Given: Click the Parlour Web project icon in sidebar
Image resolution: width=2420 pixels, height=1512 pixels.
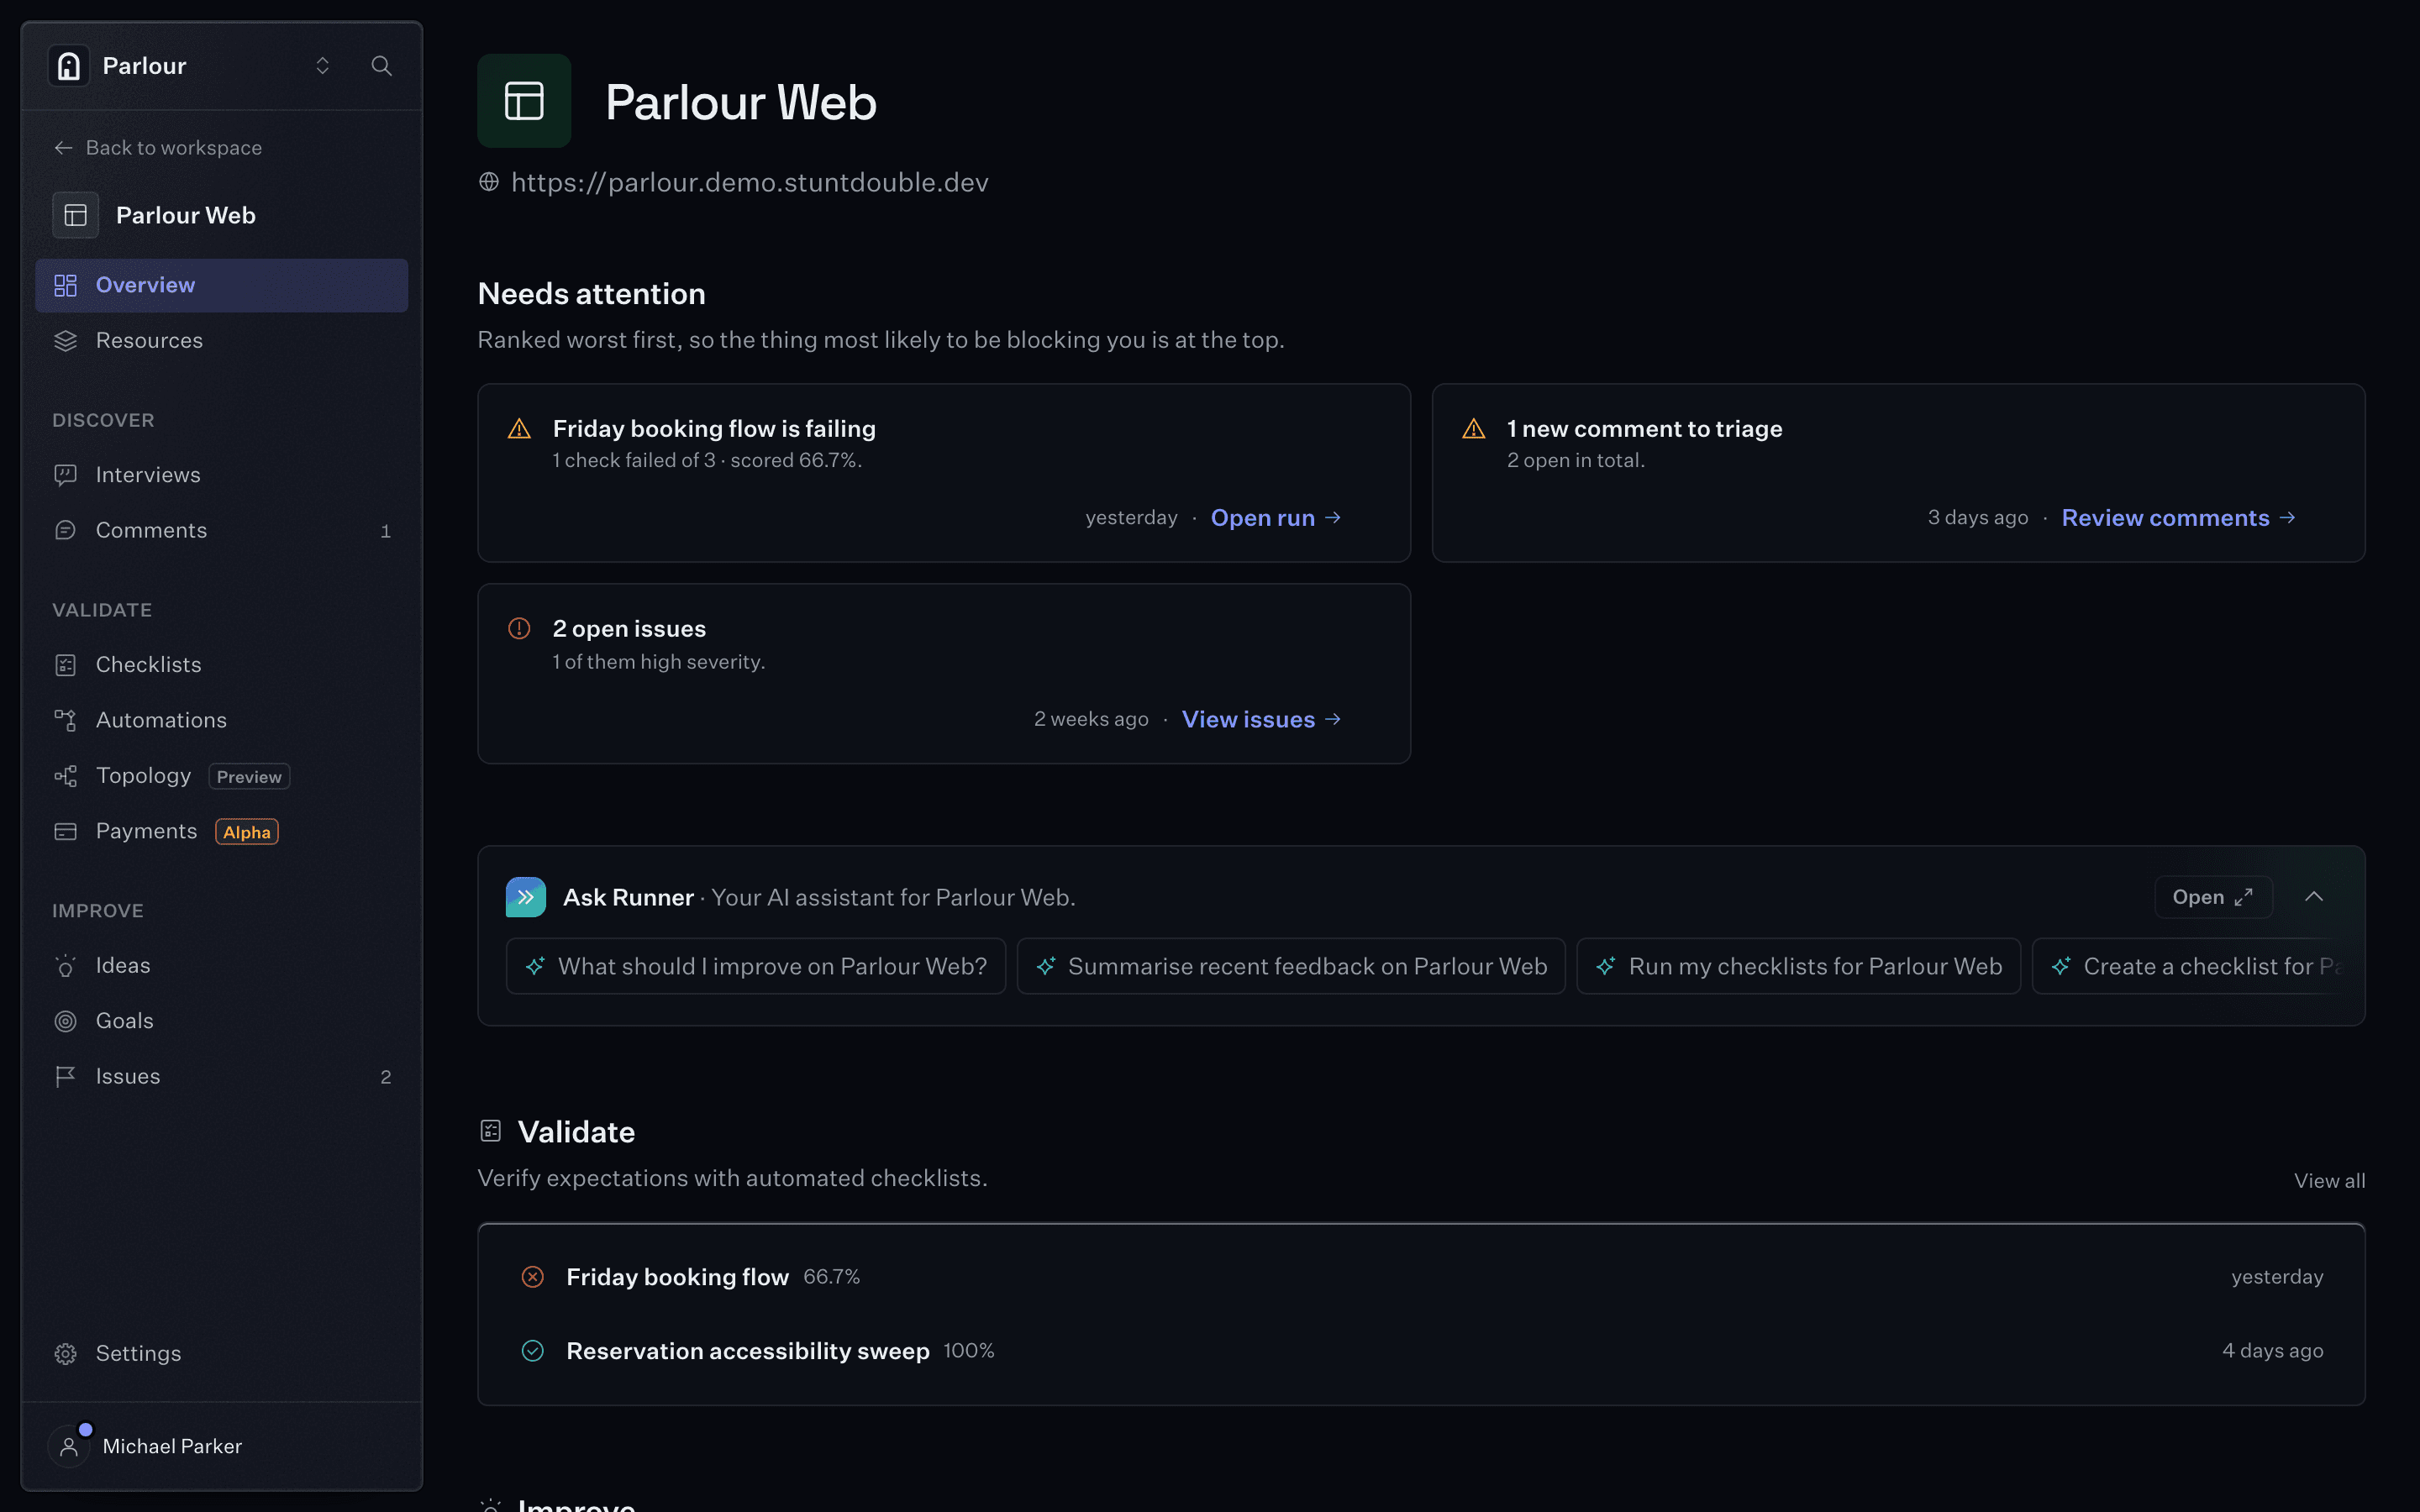Looking at the screenshot, I should click(x=76, y=215).
